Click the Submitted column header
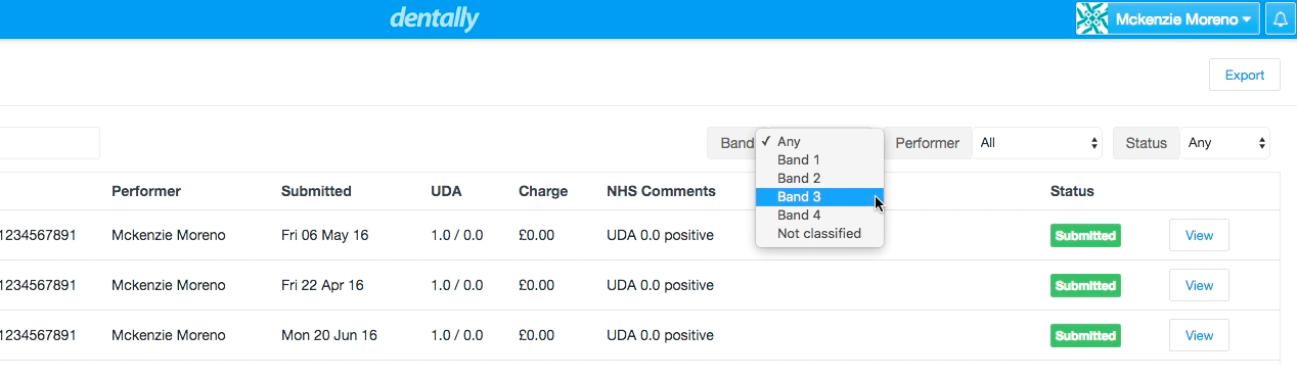Screen dimensions: 1297x365 [x=316, y=191]
